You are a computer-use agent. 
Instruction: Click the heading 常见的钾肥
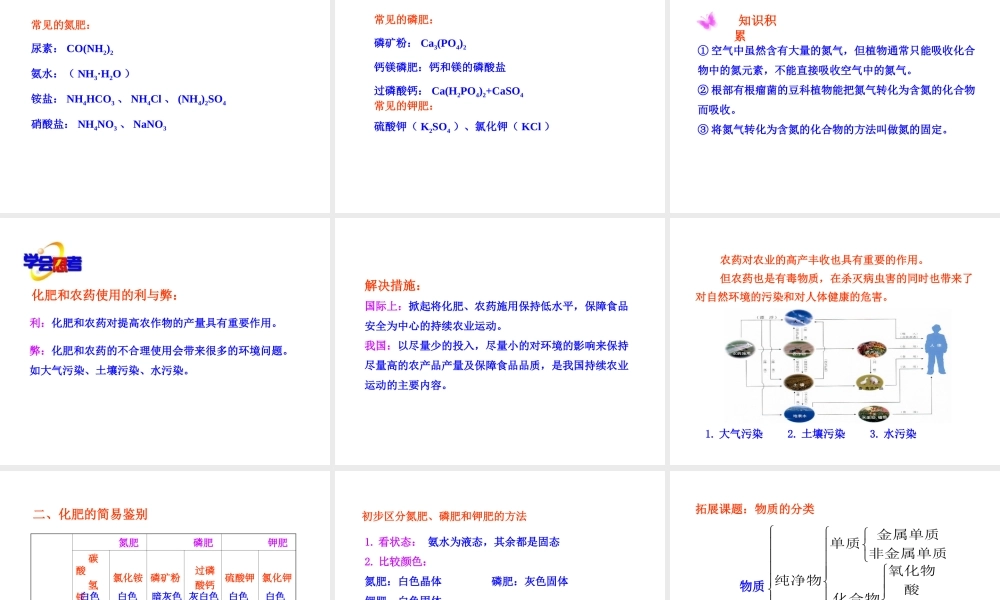click(x=404, y=106)
